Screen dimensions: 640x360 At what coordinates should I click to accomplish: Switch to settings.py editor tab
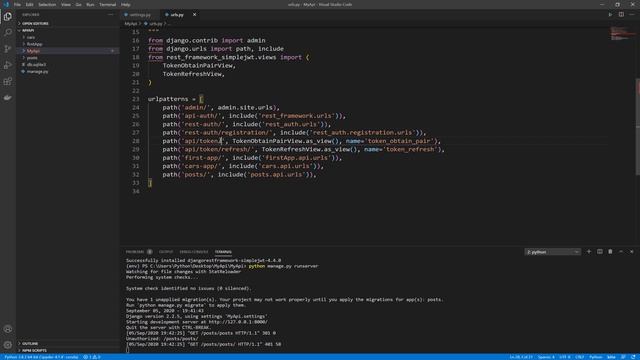(140, 15)
